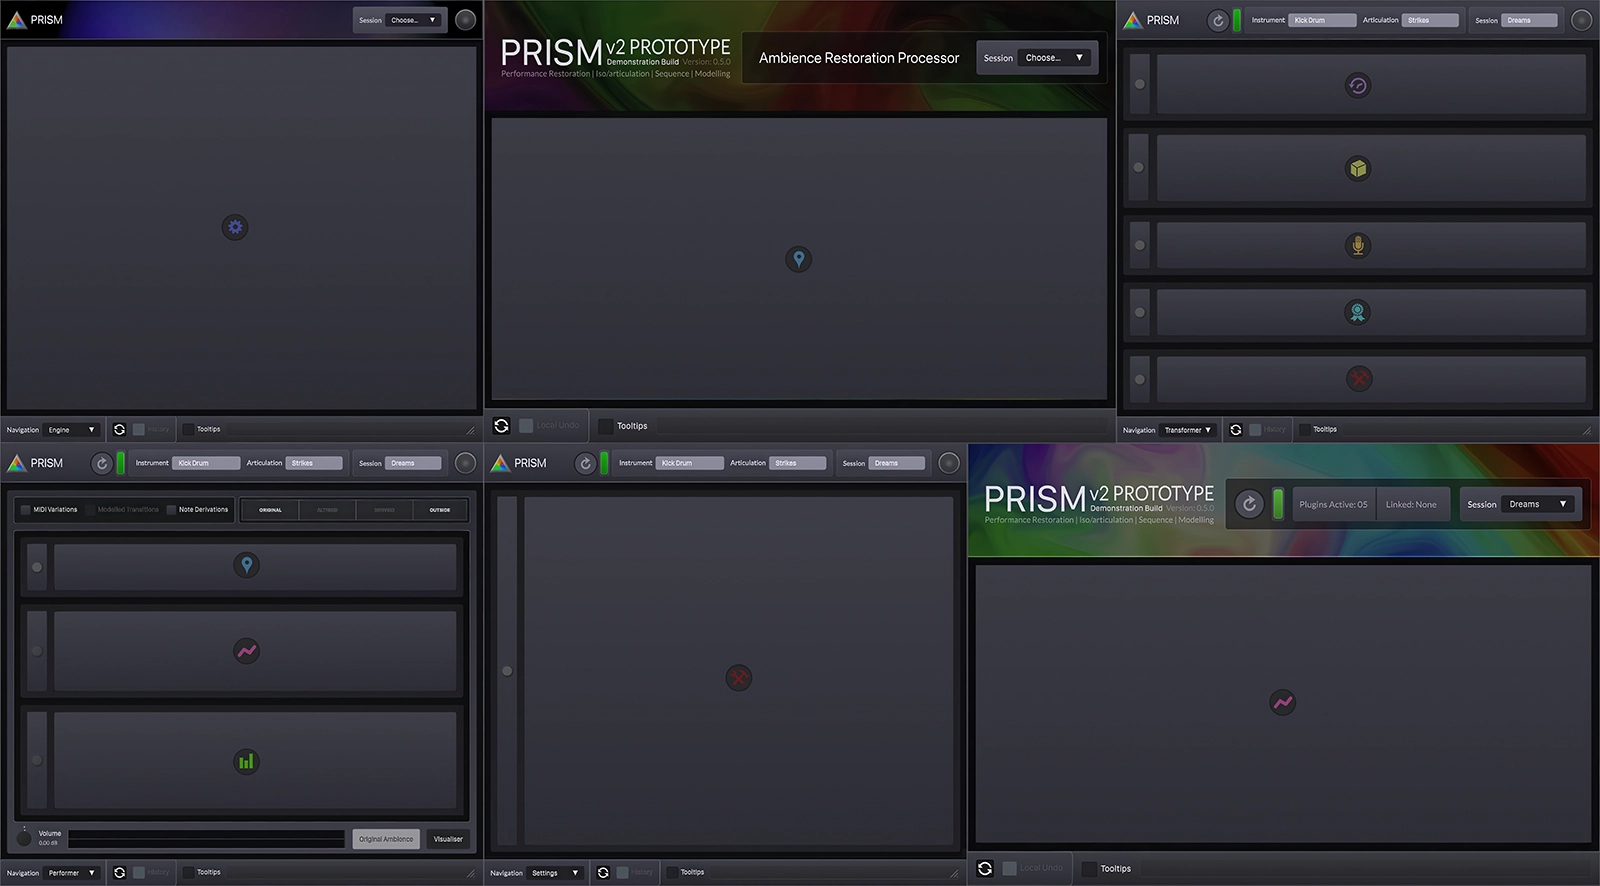
Task: Open Instrument Kick Drum field in Transformer window
Action: pos(1322,20)
